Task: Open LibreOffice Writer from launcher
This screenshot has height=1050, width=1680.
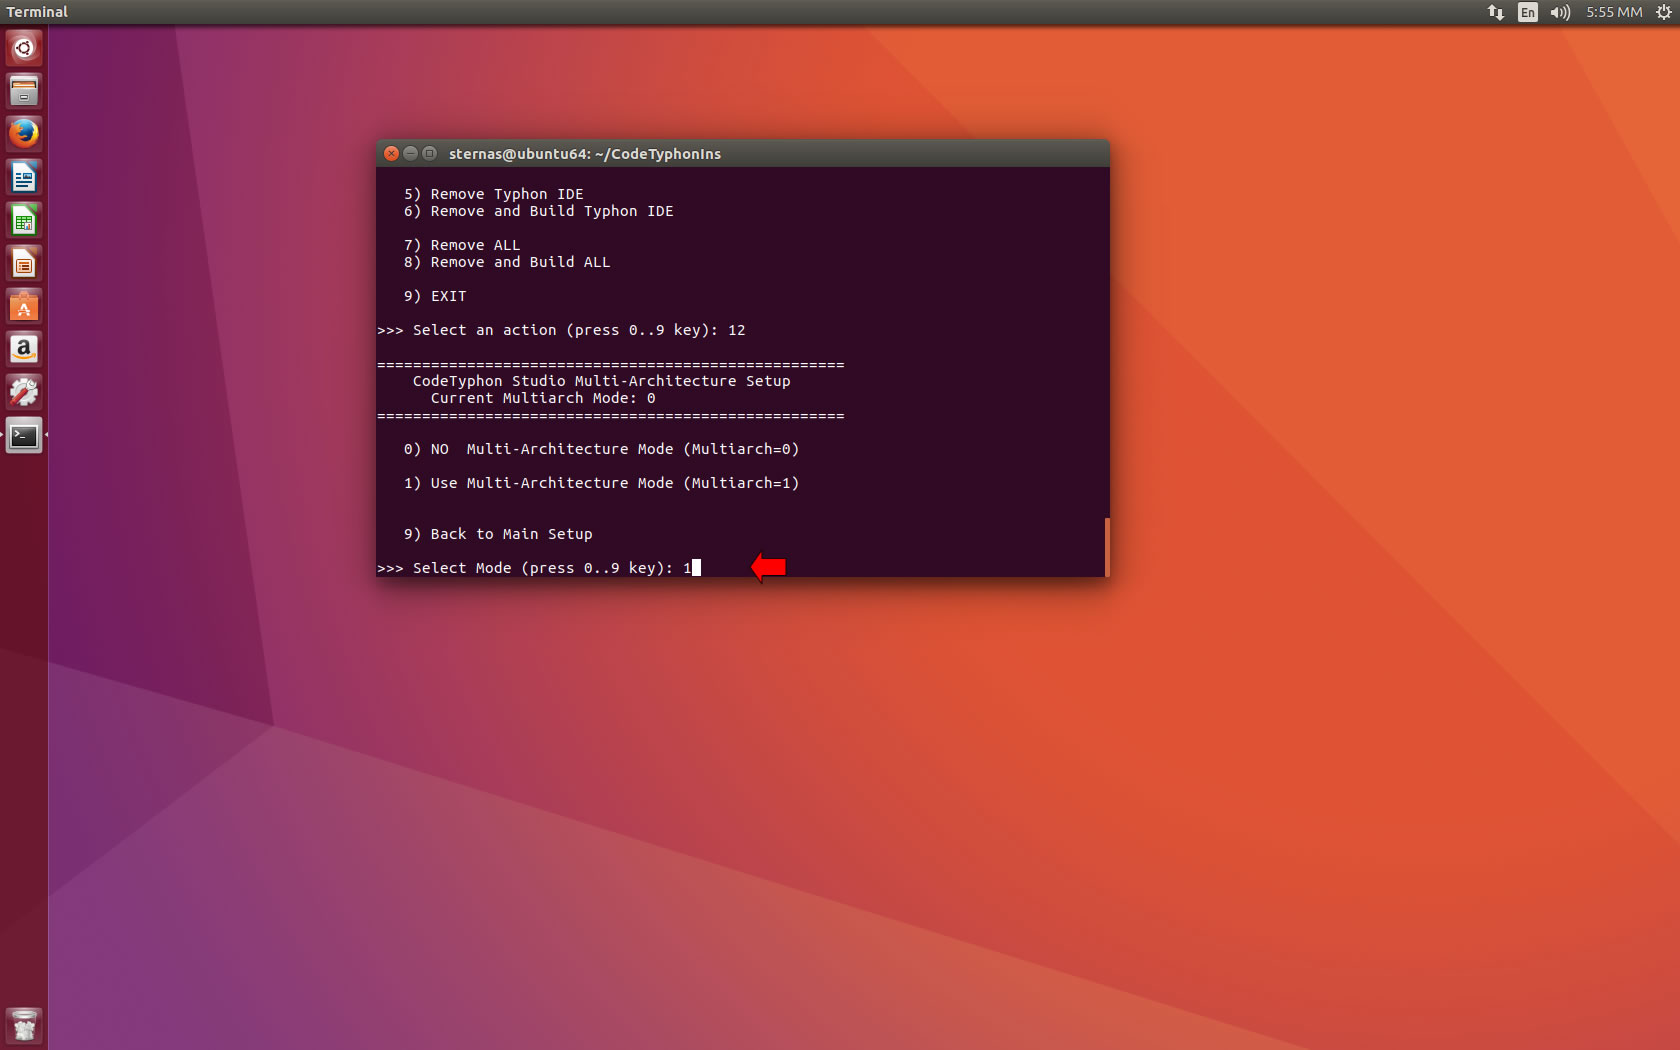Action: pyautogui.click(x=24, y=177)
